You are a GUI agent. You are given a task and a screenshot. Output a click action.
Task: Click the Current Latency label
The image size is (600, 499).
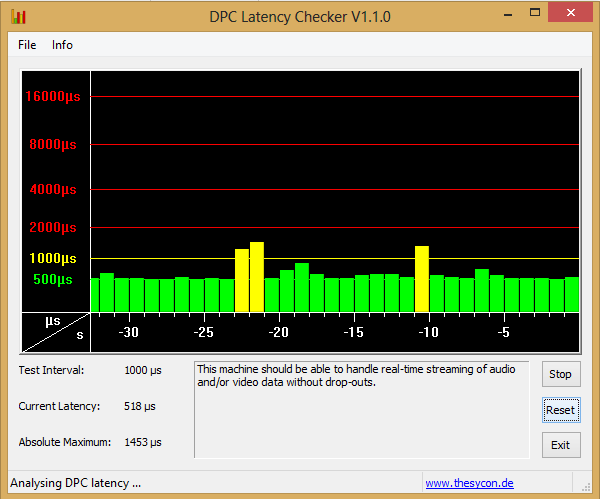(x=59, y=406)
